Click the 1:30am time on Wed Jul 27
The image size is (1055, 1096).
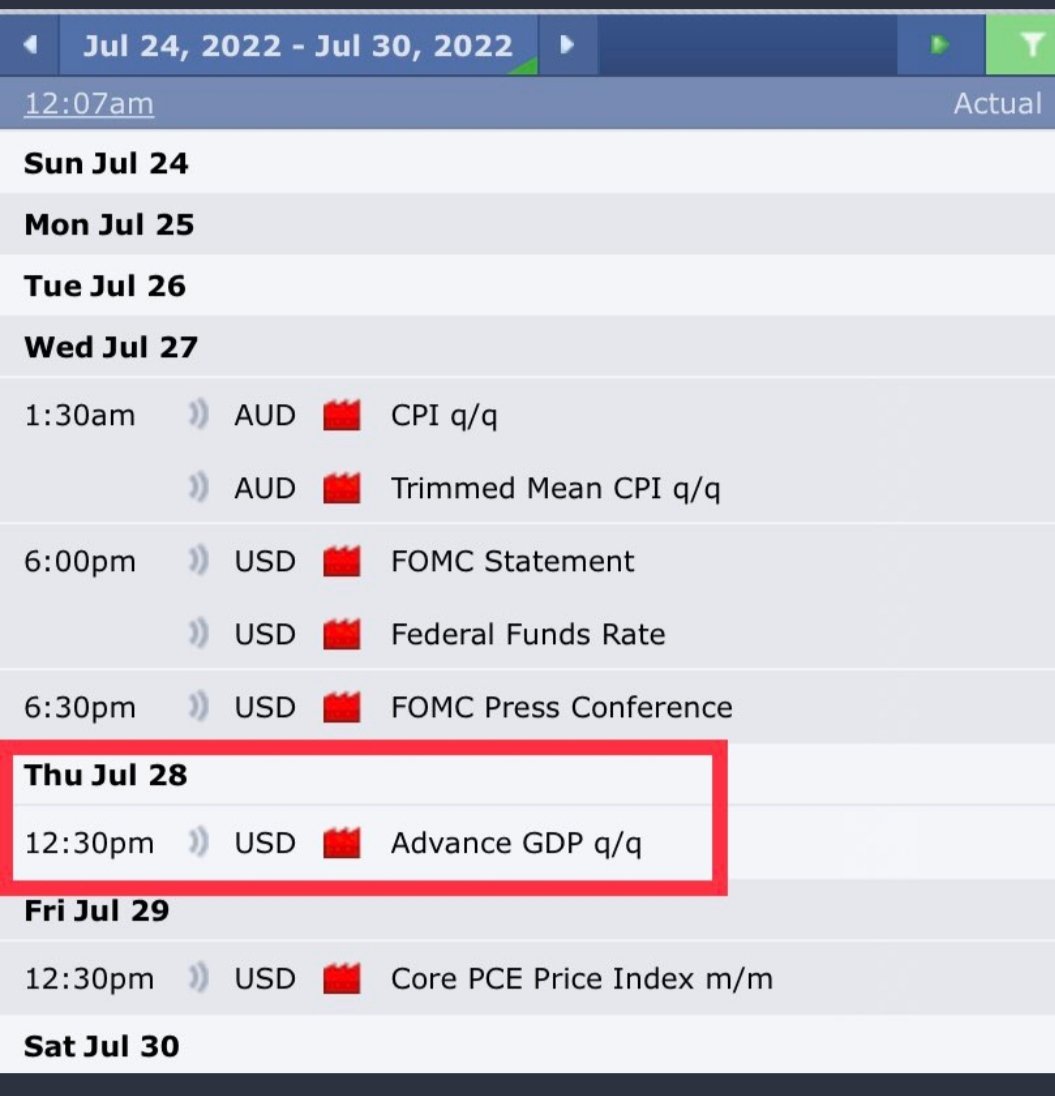80,415
